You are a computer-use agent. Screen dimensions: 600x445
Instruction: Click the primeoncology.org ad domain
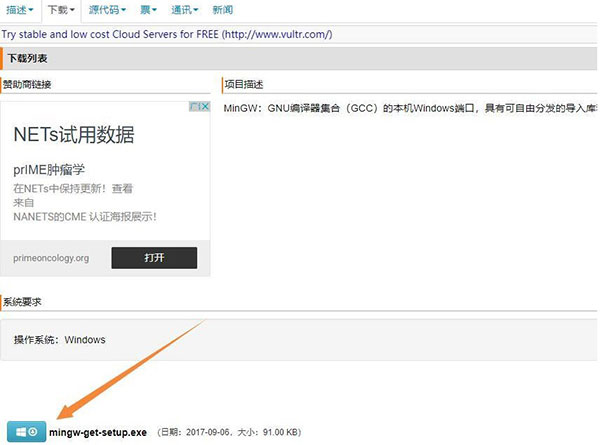(x=51, y=258)
